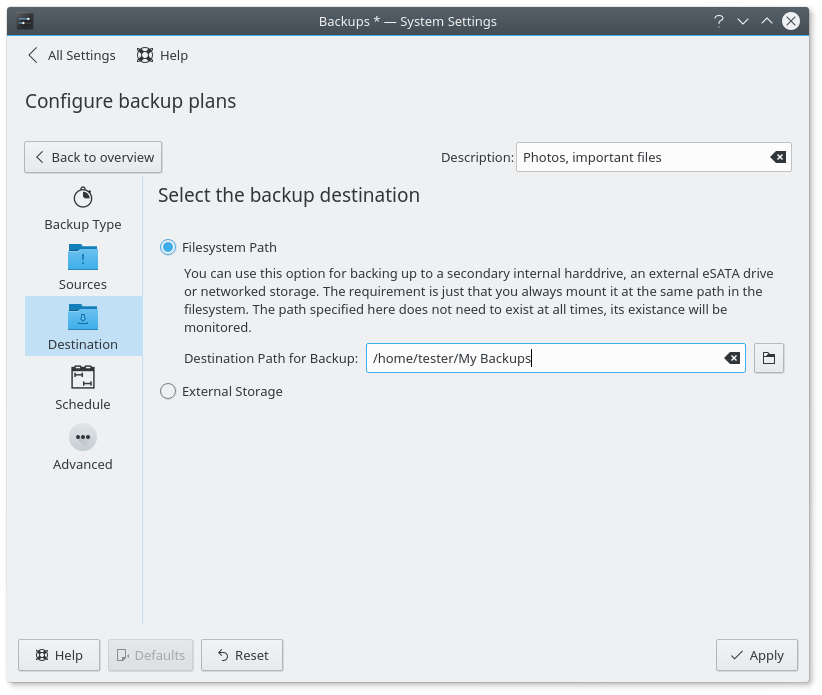The width and height of the screenshot is (822, 695).
Task: Click Back to overview button
Action: [x=93, y=157]
